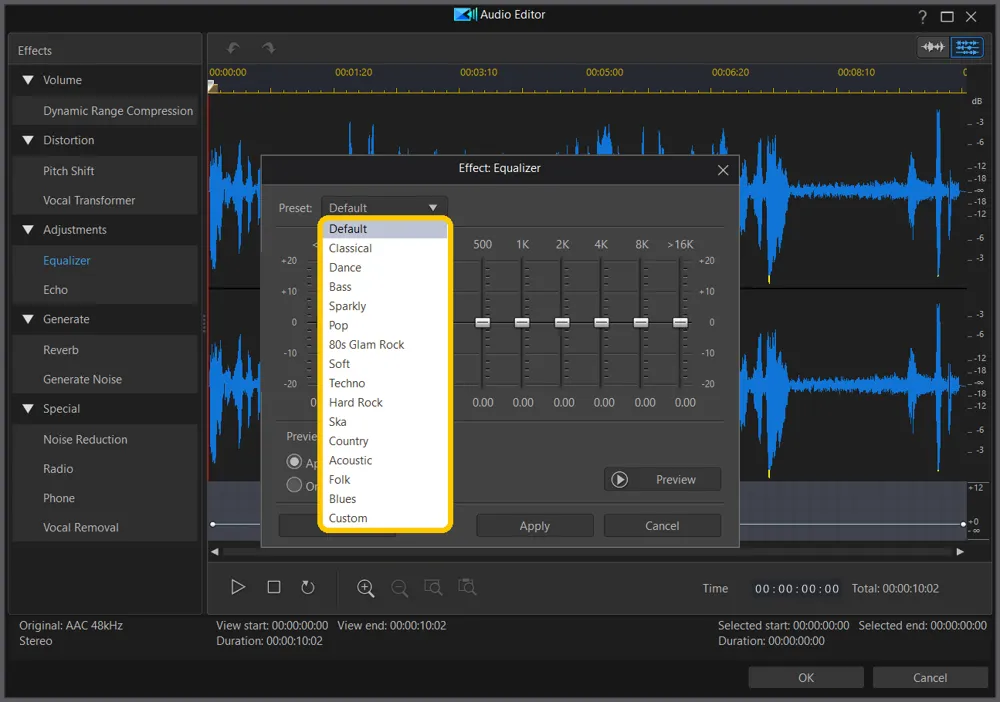Choose the Blues preset
Viewport: 1000px width, 702px height.
coord(385,499)
